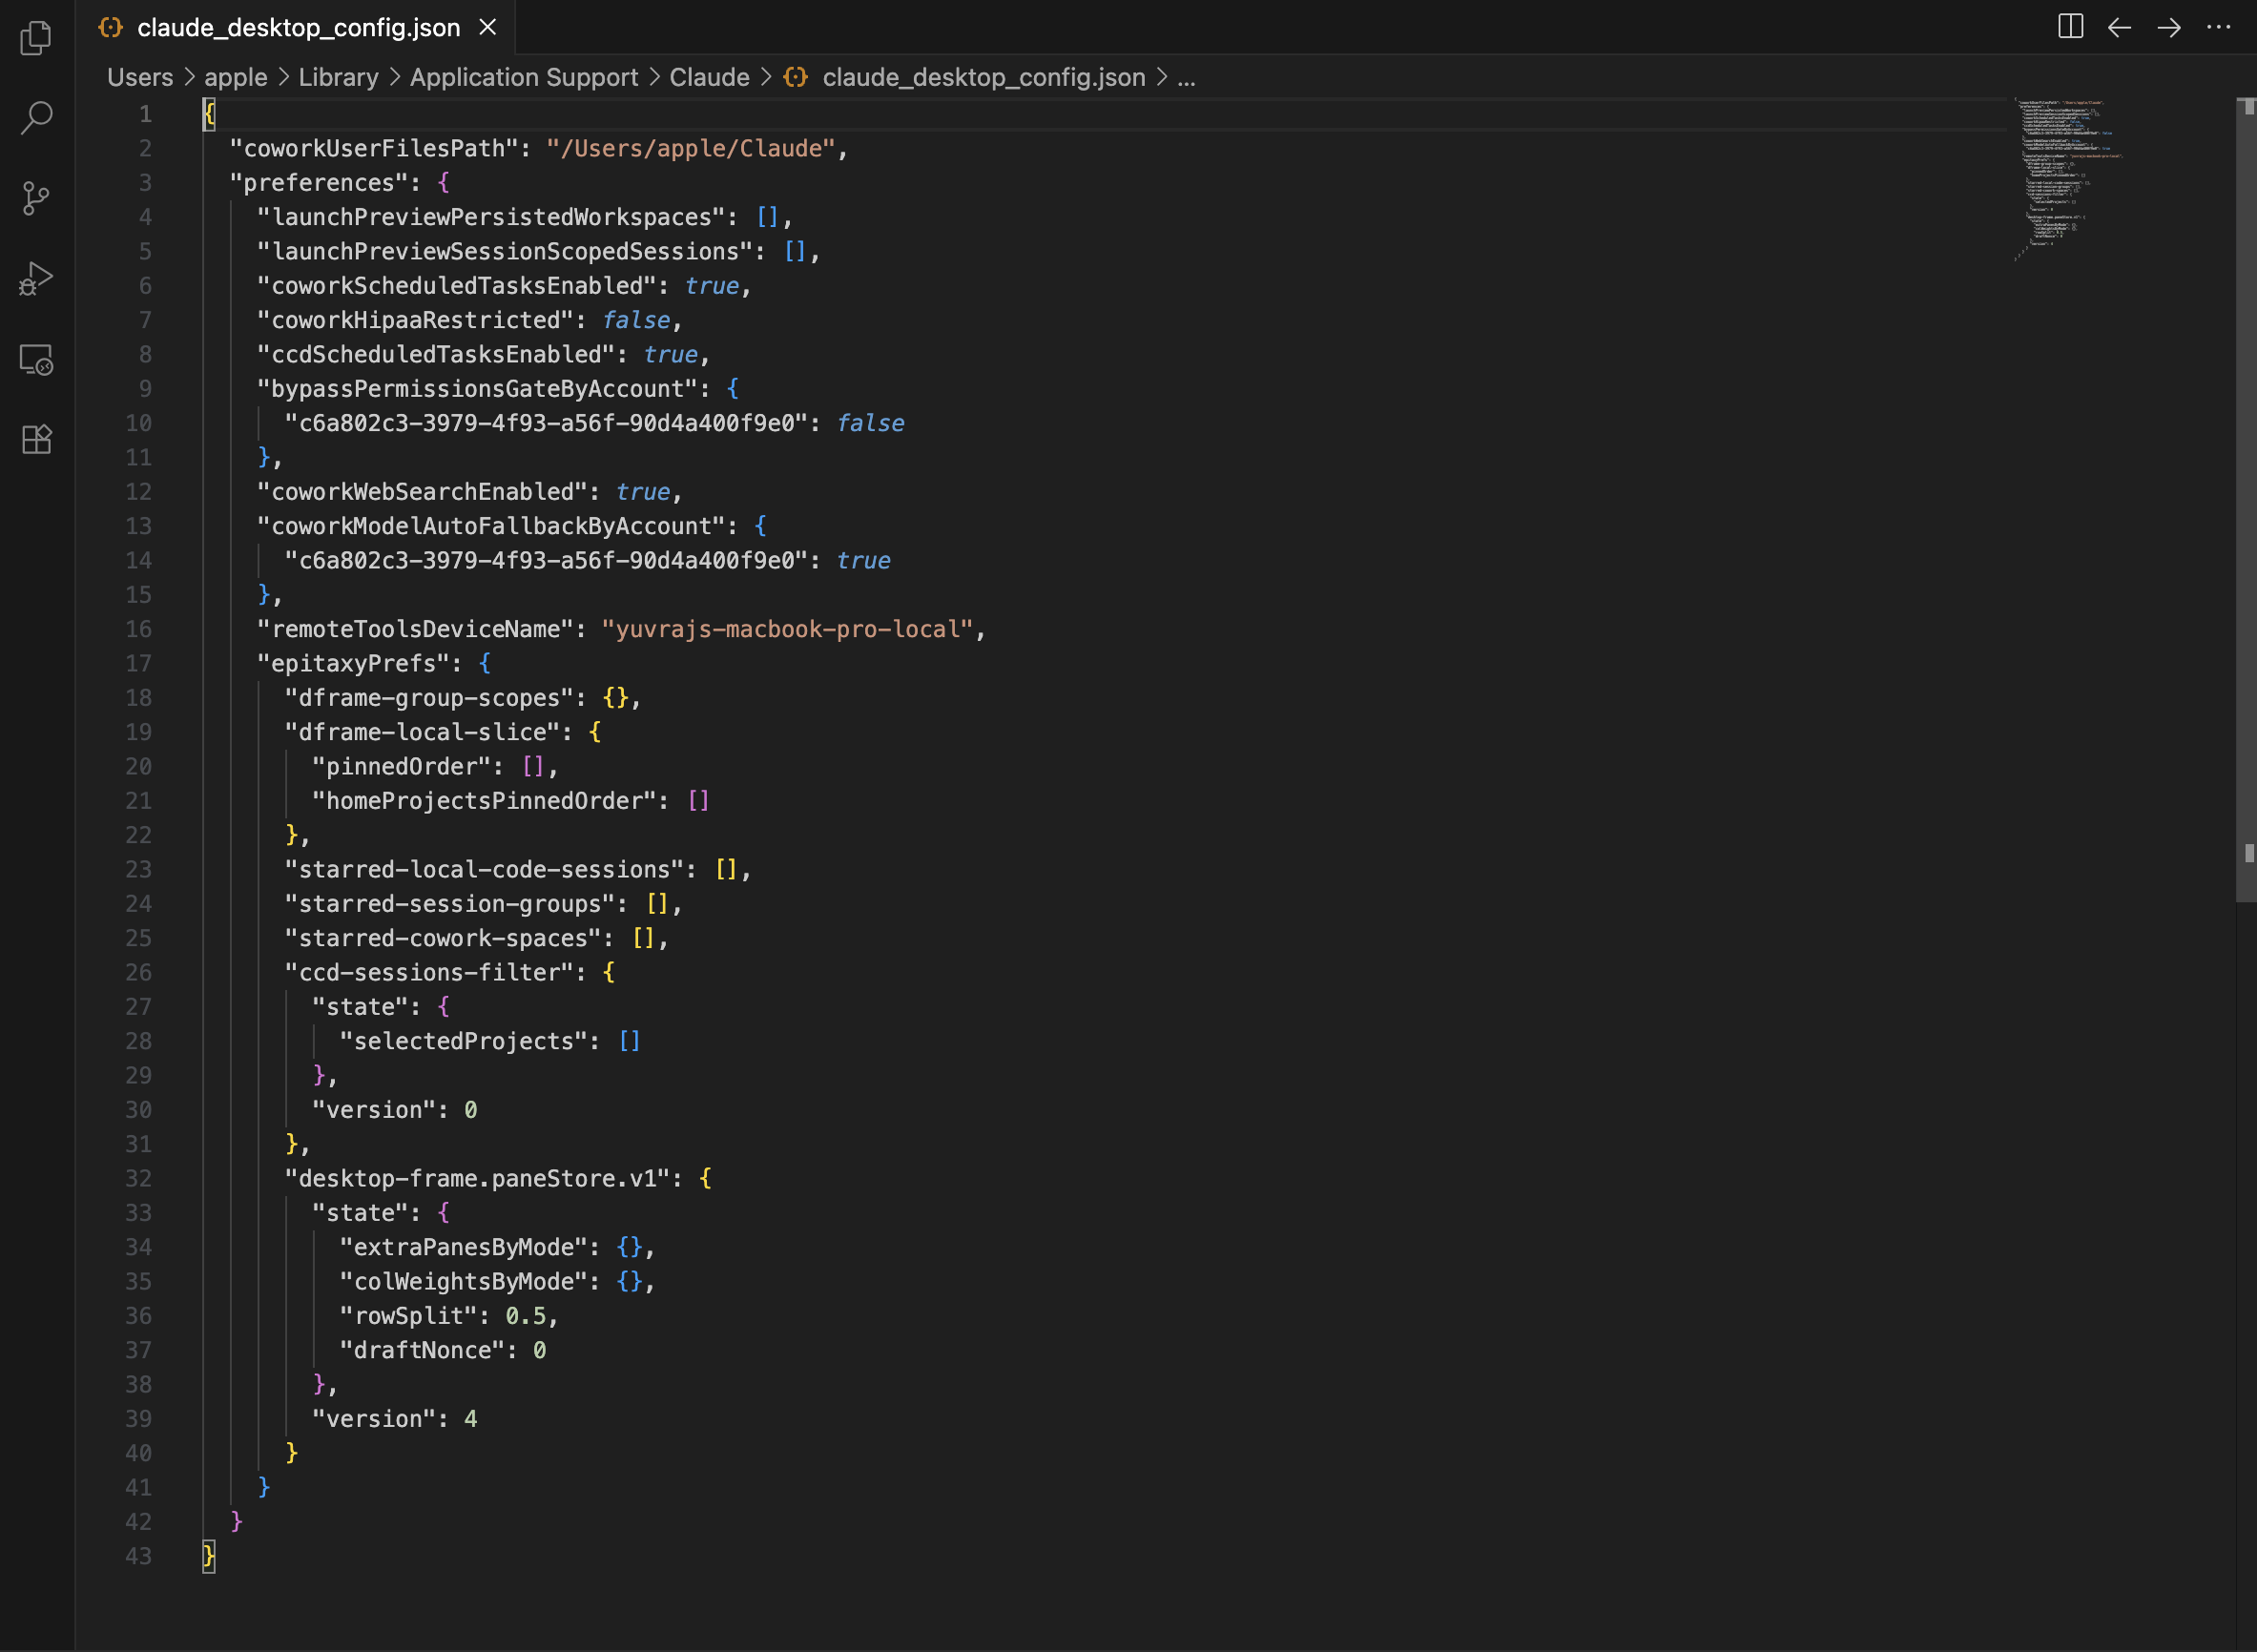2257x1652 pixels.
Task: Click "starred-local-code-sessions" key
Action: [484, 869]
